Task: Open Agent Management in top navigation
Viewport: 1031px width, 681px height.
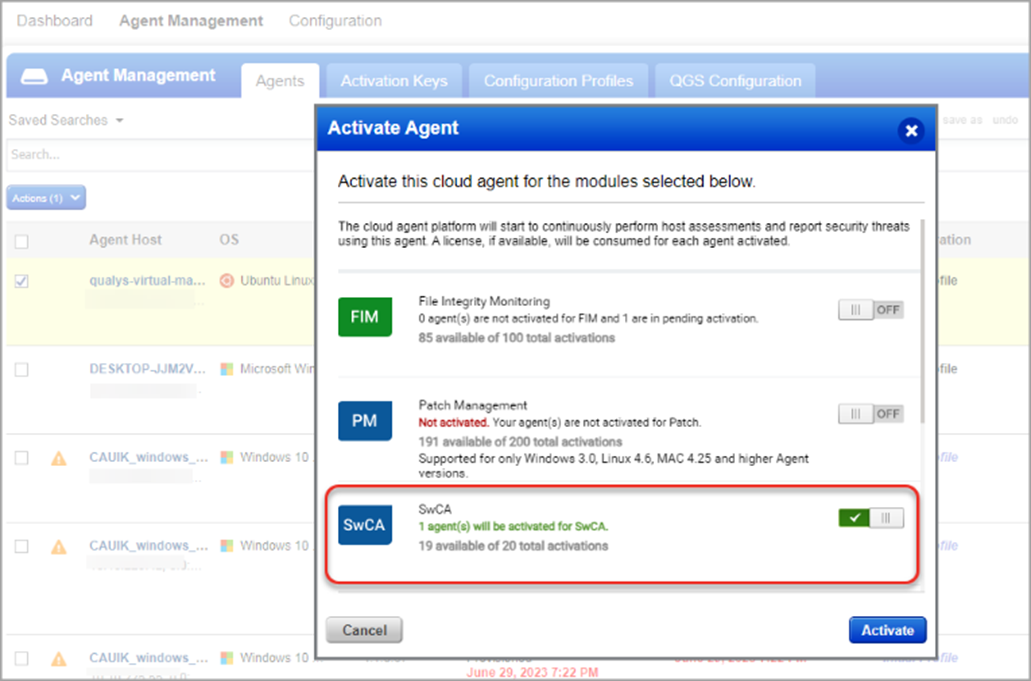Action: [x=191, y=21]
